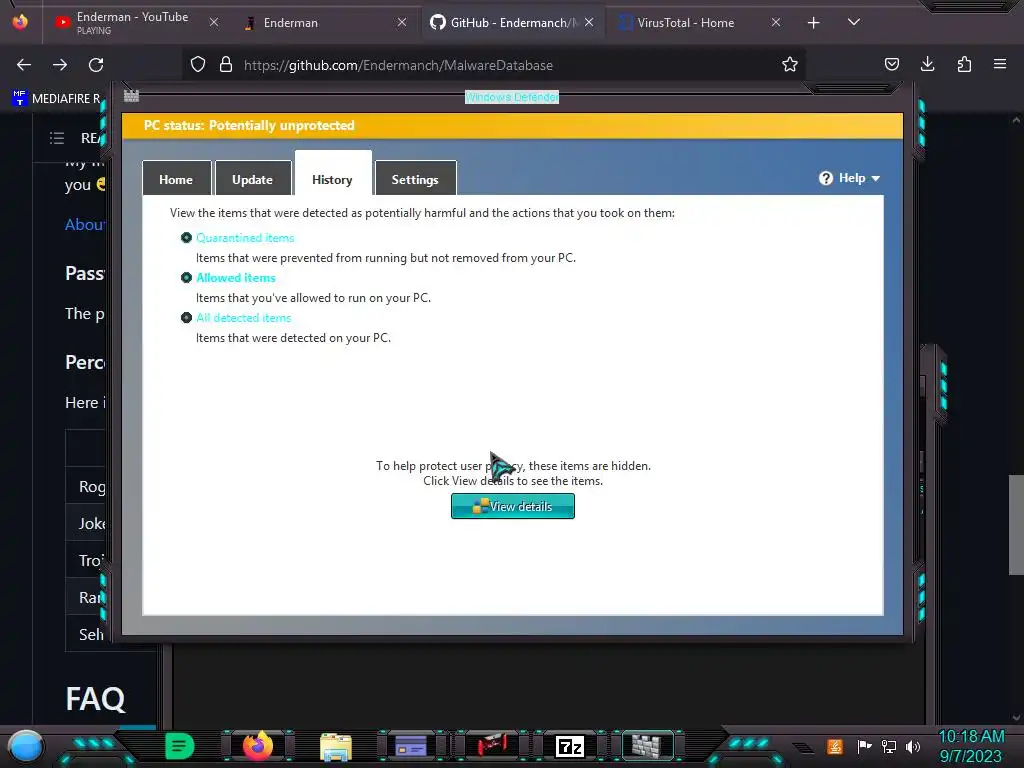Close the VirusTotal tab
1024x768 pixels.
coord(776,22)
